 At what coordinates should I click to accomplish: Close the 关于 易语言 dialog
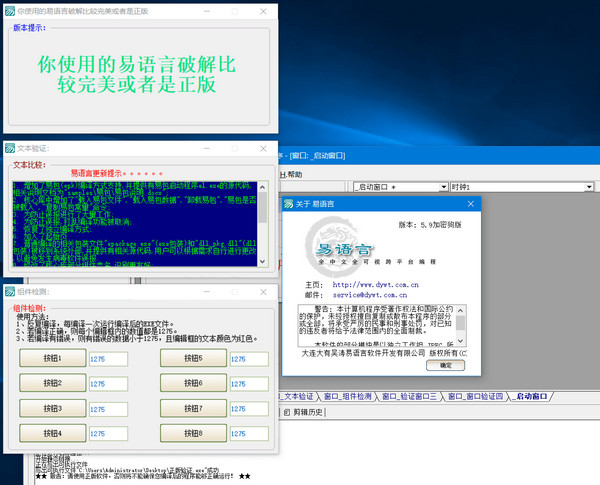click(x=471, y=204)
